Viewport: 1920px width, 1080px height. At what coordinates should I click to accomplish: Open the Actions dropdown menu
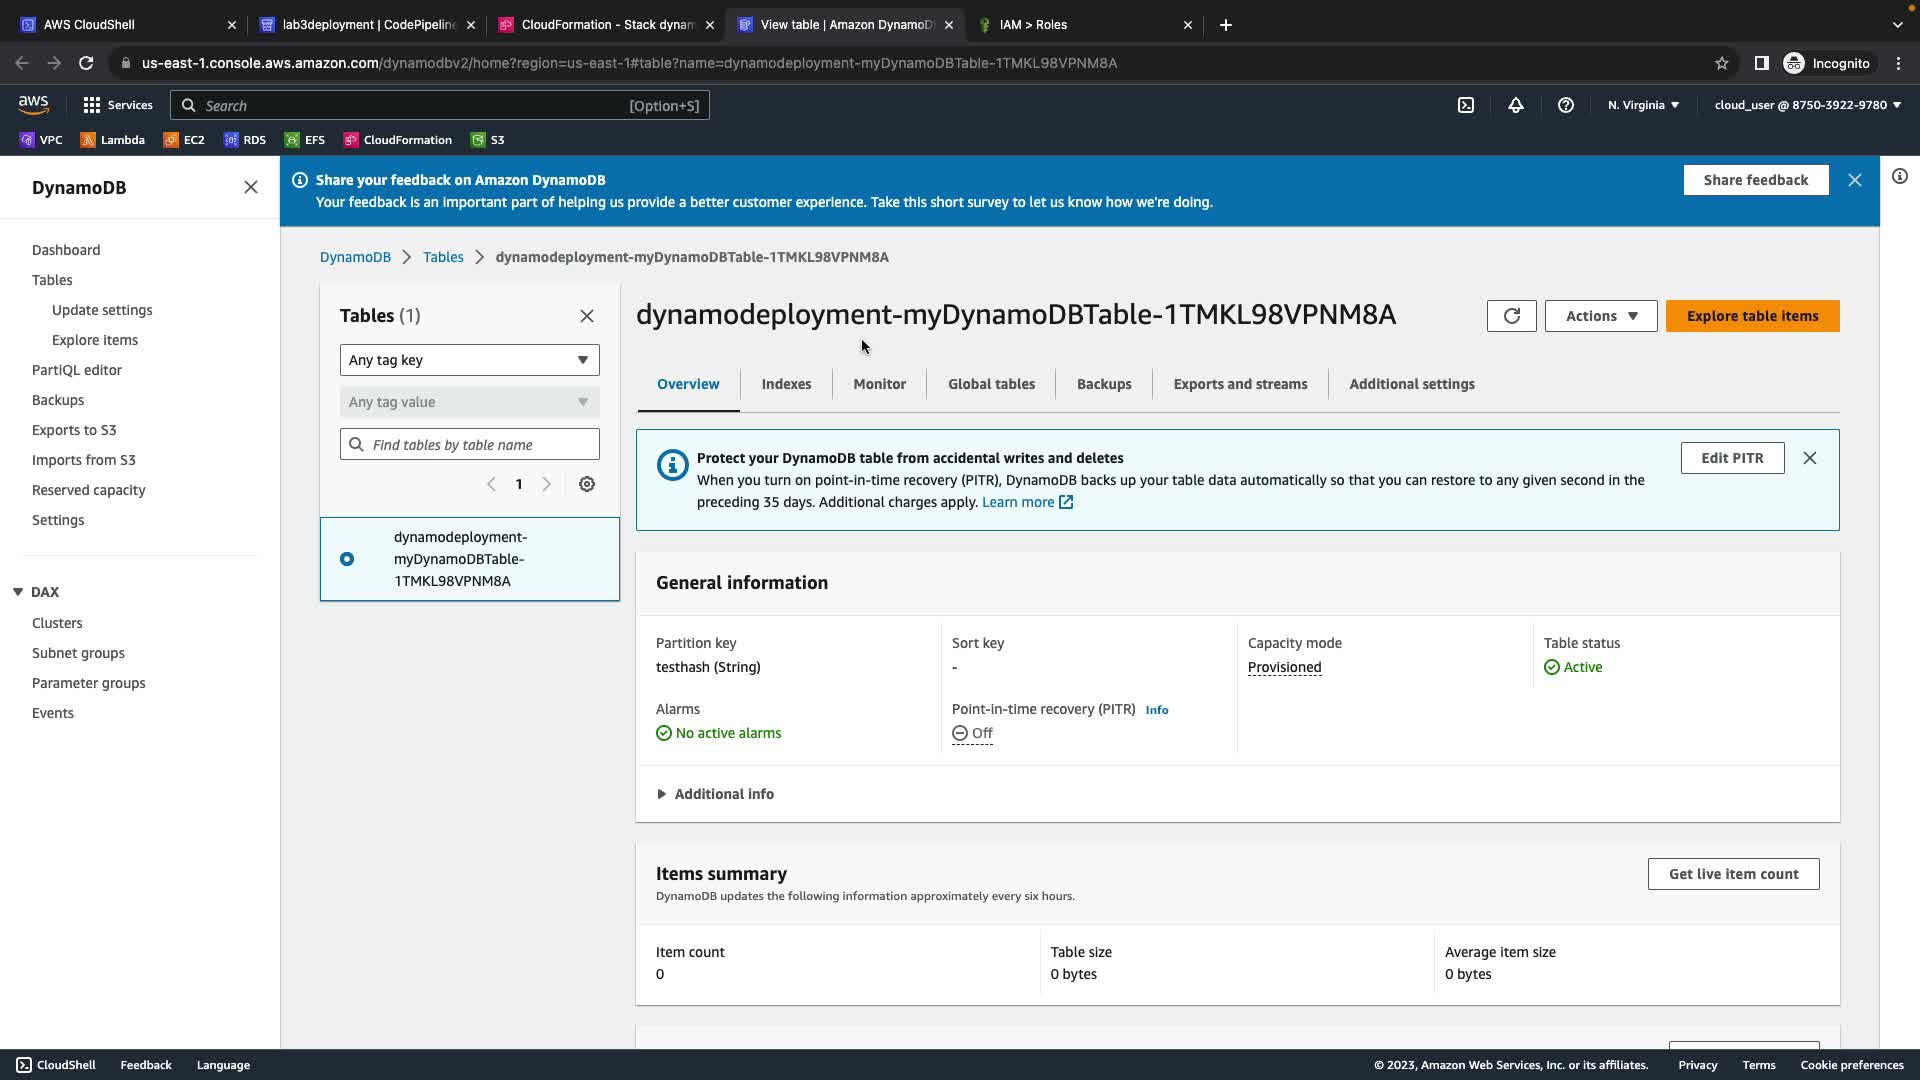pos(1600,316)
